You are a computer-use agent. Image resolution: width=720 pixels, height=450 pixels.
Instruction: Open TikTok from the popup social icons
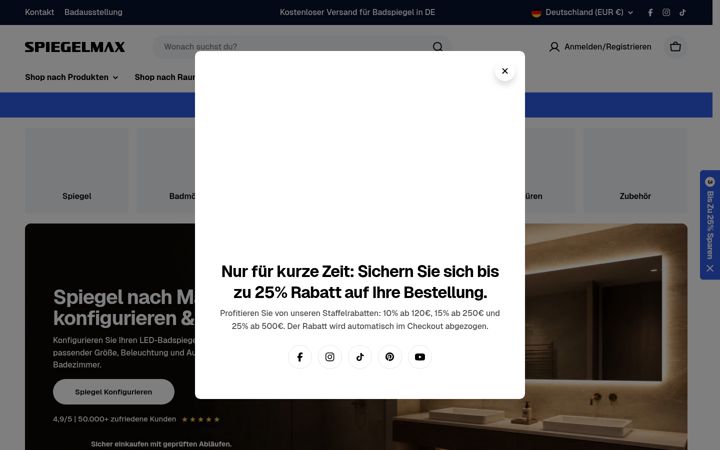360,357
